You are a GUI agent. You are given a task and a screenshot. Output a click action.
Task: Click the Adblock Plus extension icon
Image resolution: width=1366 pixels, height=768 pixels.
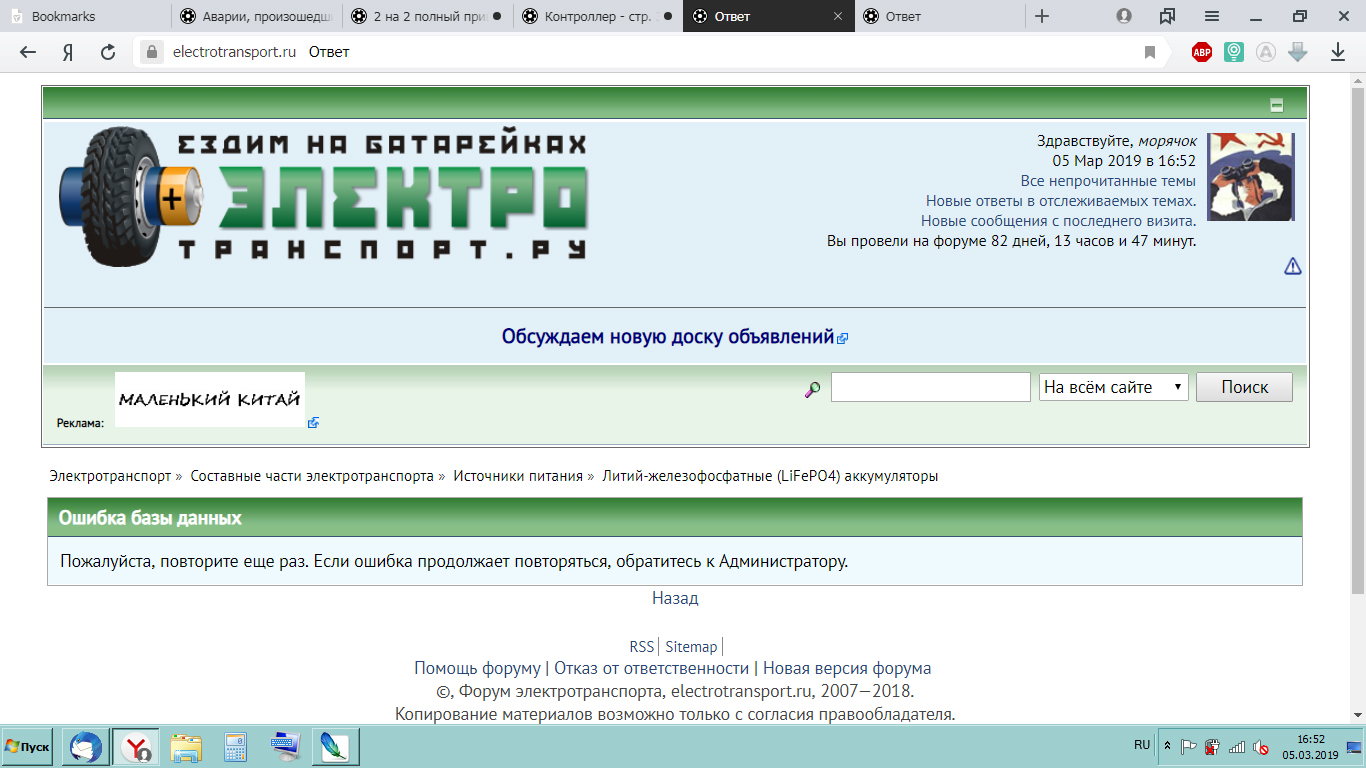(1202, 52)
